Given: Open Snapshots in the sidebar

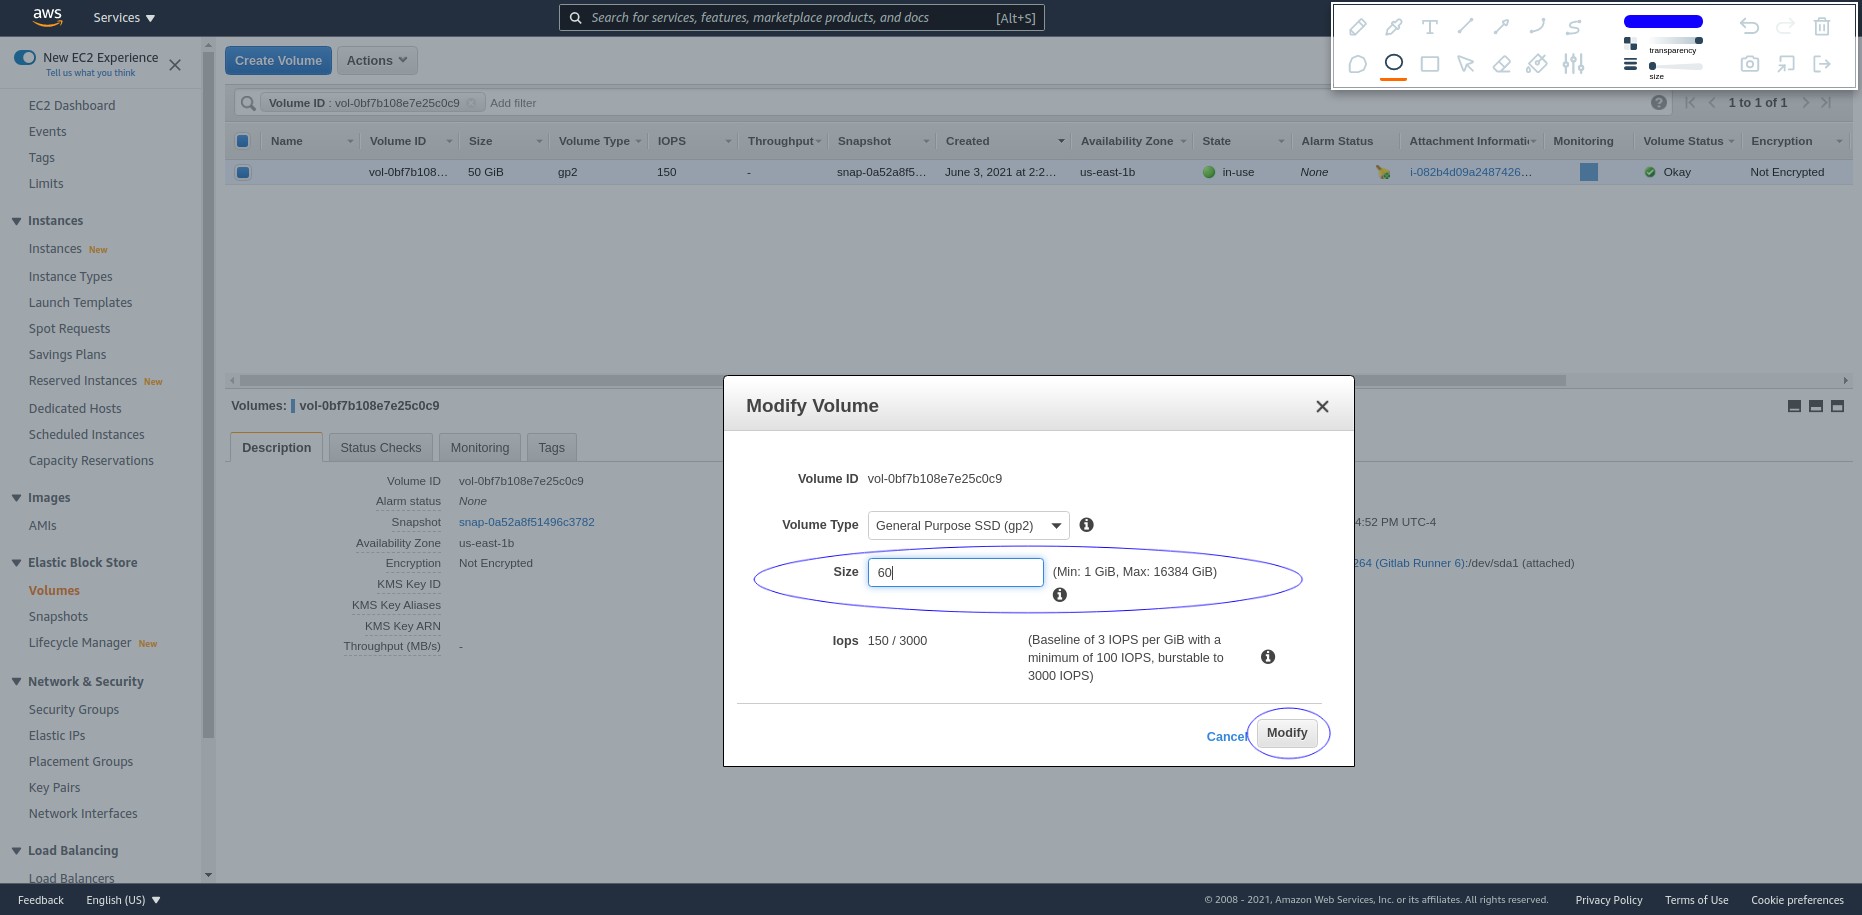Looking at the screenshot, I should tap(58, 617).
